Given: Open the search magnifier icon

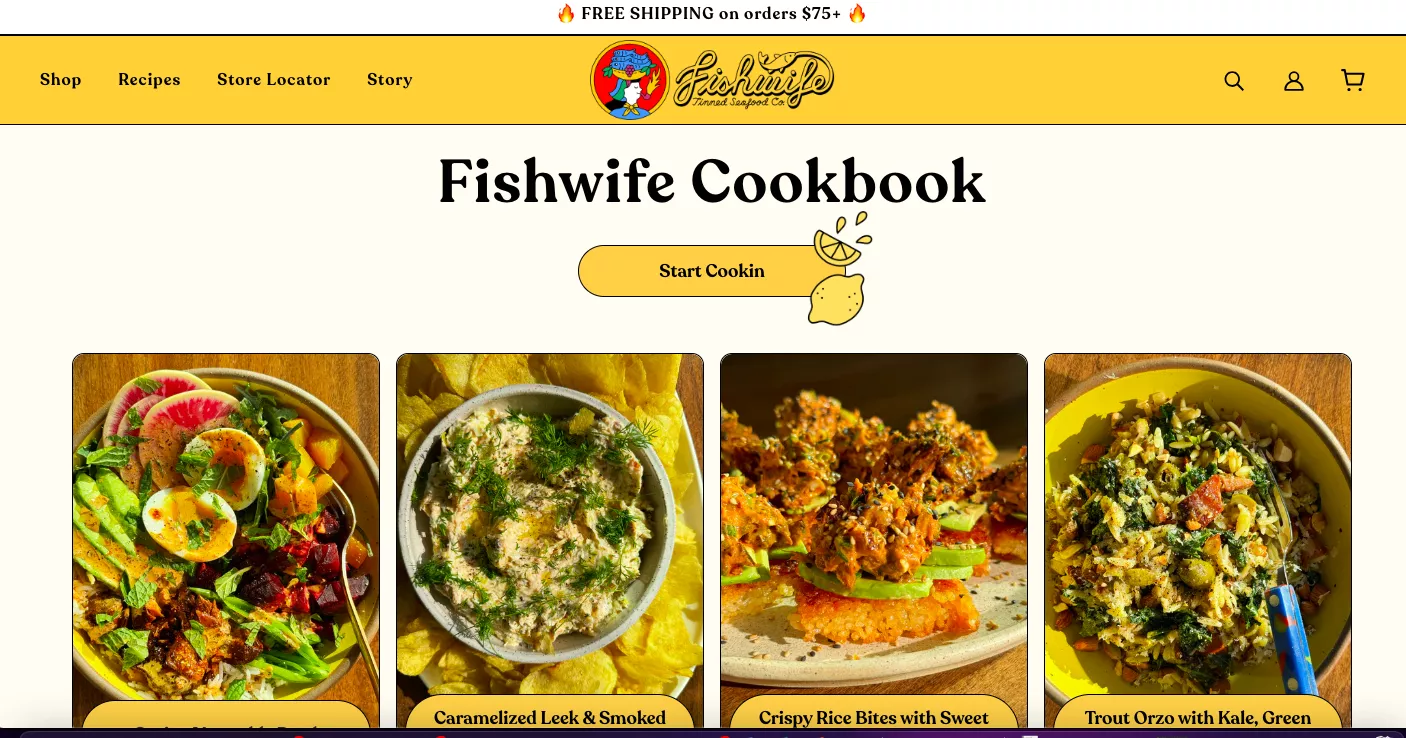Looking at the screenshot, I should coord(1234,81).
